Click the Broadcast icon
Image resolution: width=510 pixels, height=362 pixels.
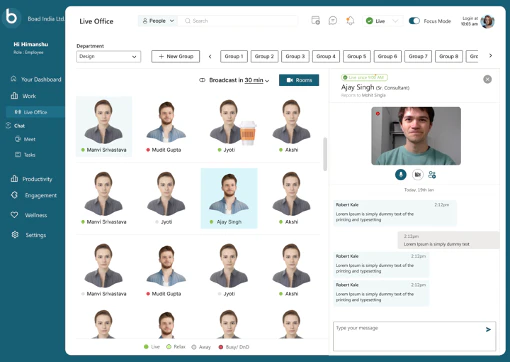click(202, 80)
